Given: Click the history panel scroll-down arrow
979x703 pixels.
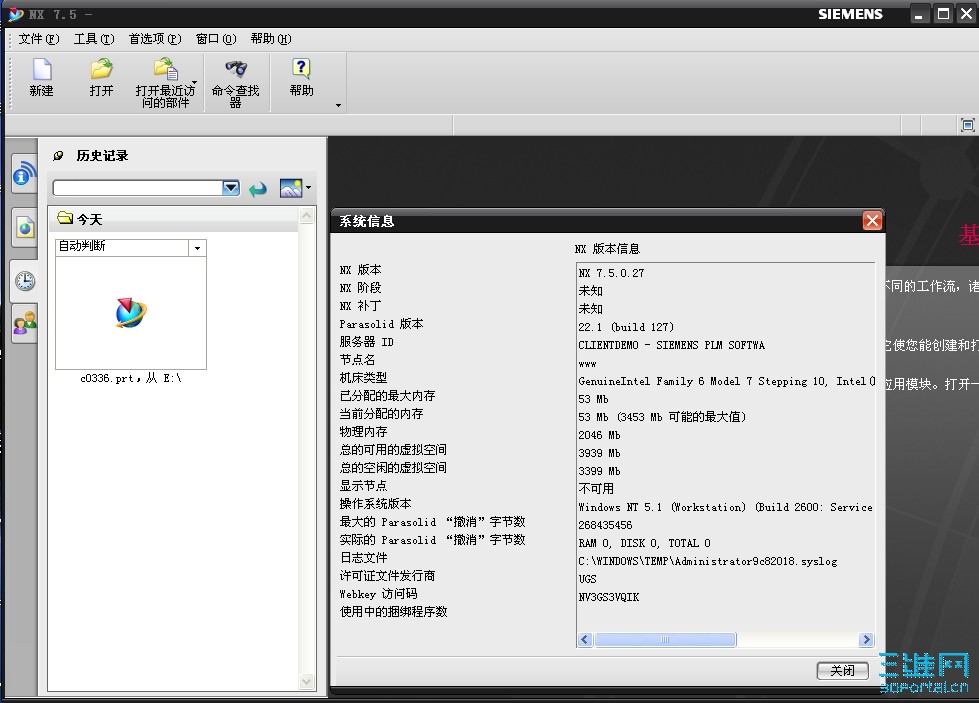Looking at the screenshot, I should [307, 681].
